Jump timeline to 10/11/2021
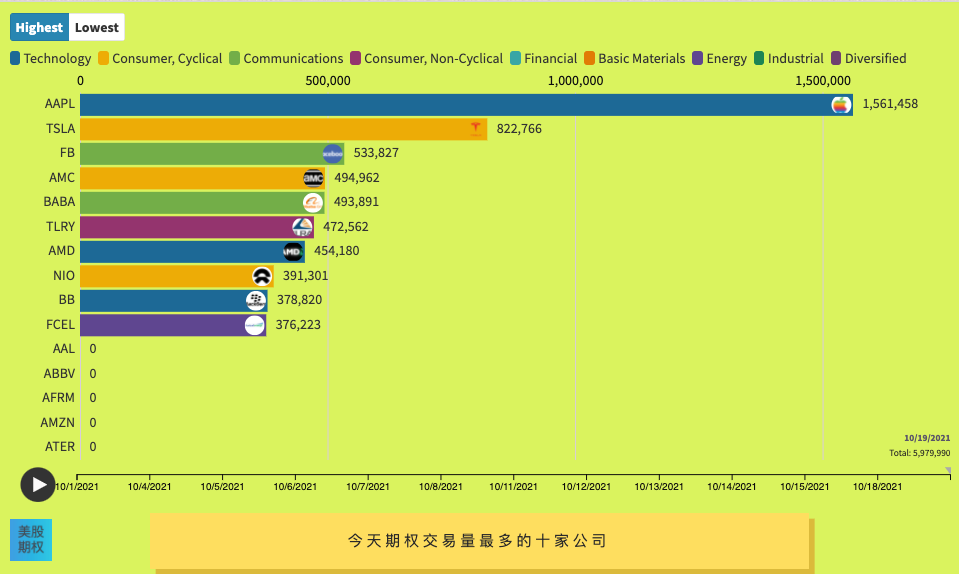Viewport: 959px width, 574px height. point(513,487)
